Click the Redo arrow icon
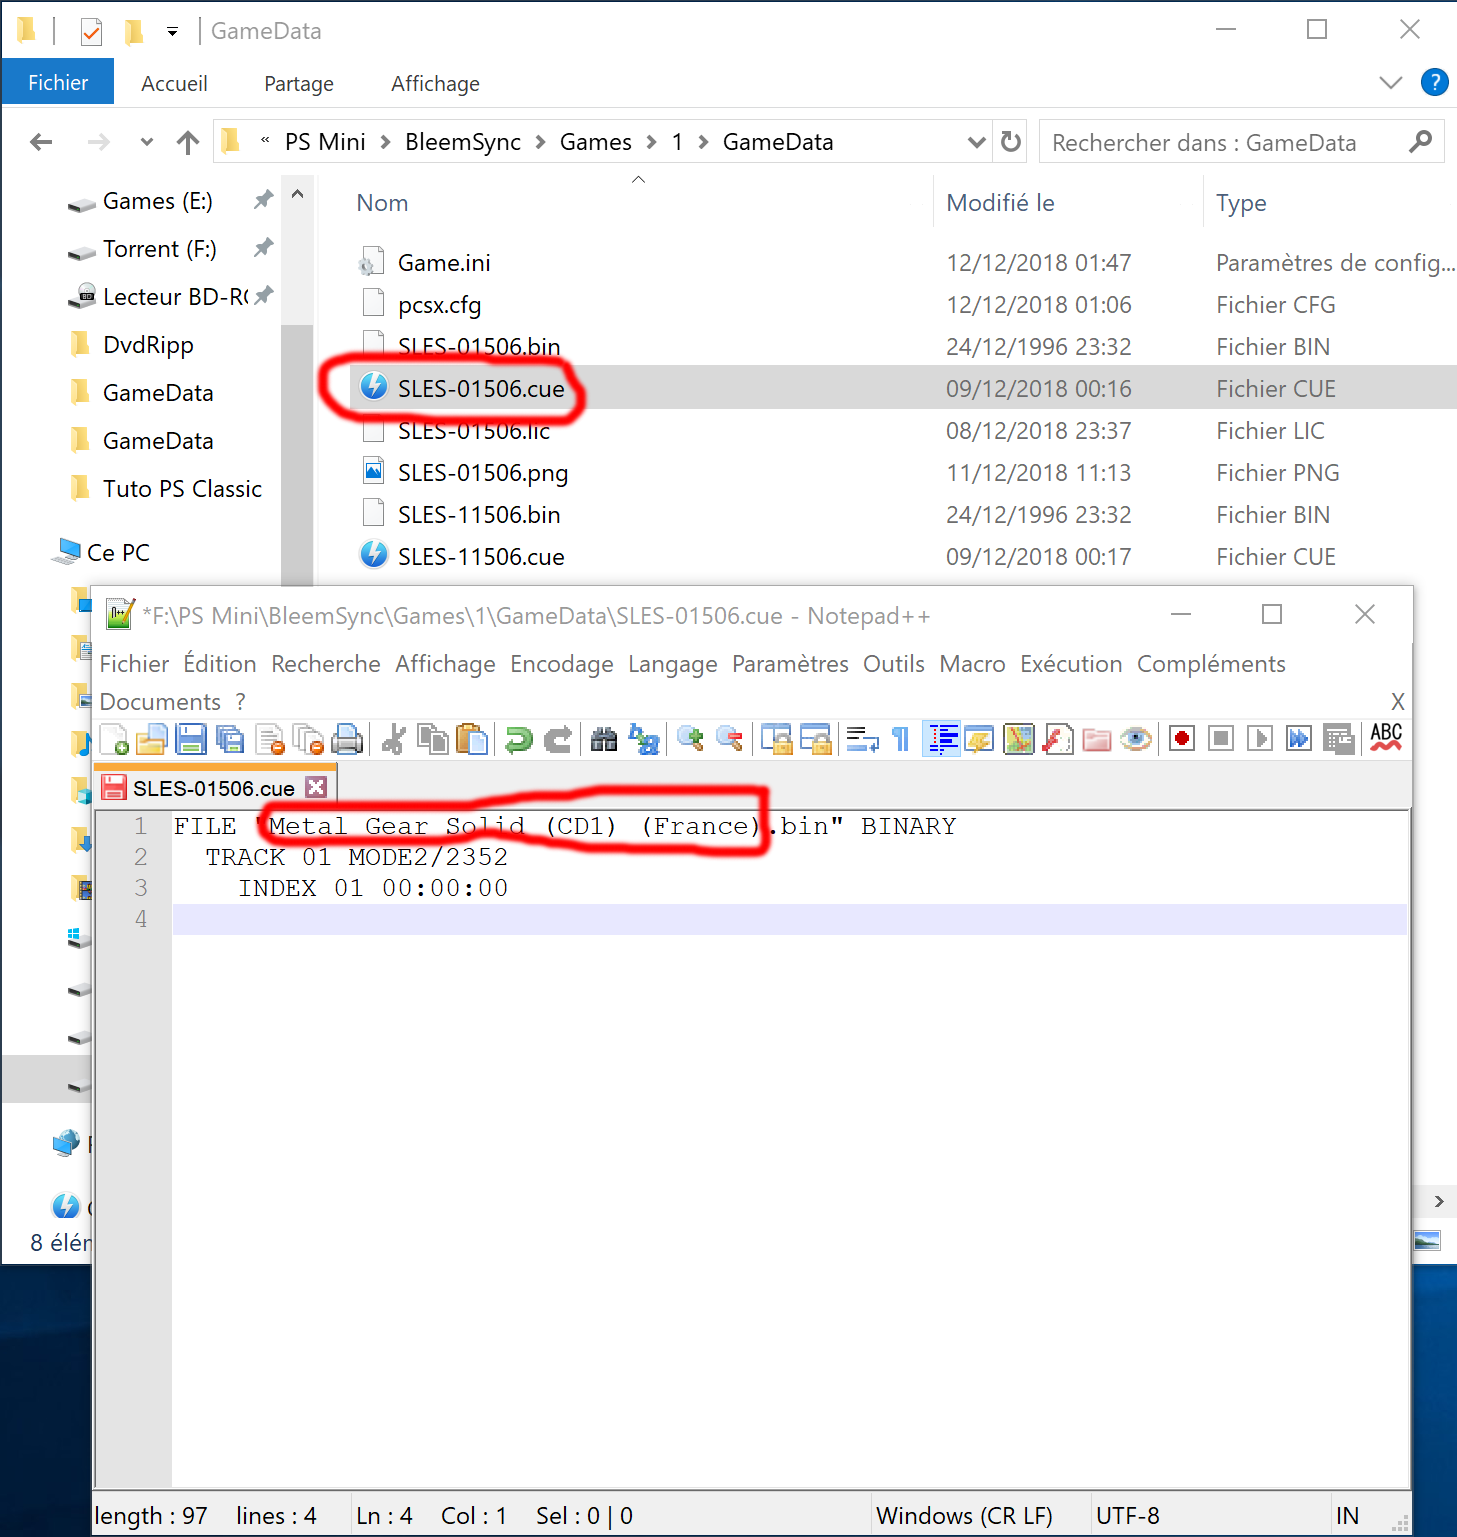Screen dimensions: 1457x1537 557,739
